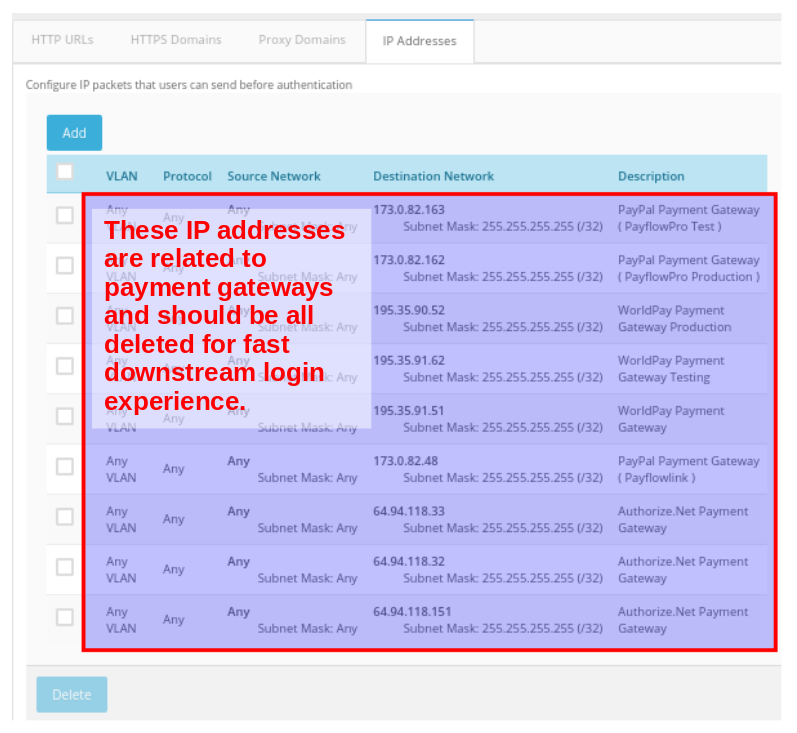Tick checkbox for 64.94.118.32 row
Viewport: 797px width, 733px height.
65,567
